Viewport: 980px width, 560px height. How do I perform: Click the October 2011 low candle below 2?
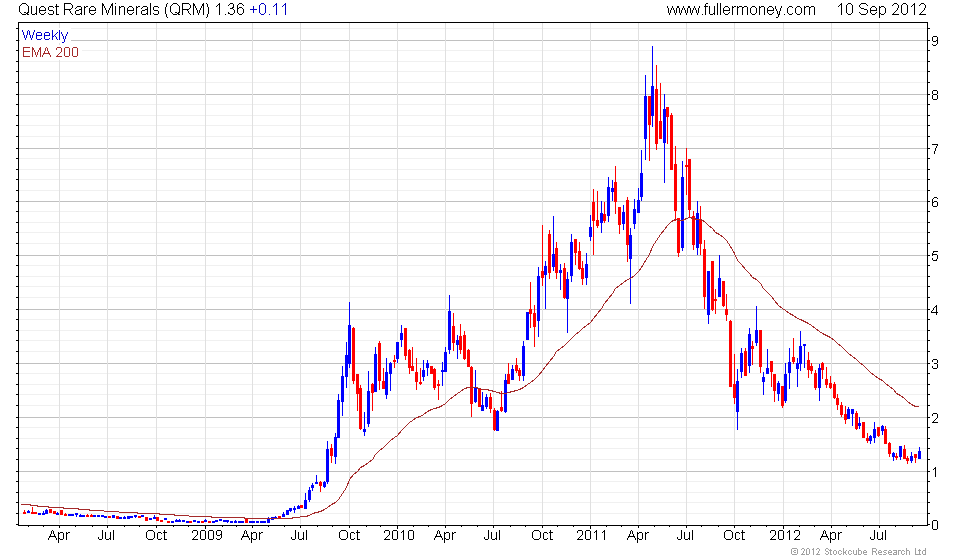738,397
